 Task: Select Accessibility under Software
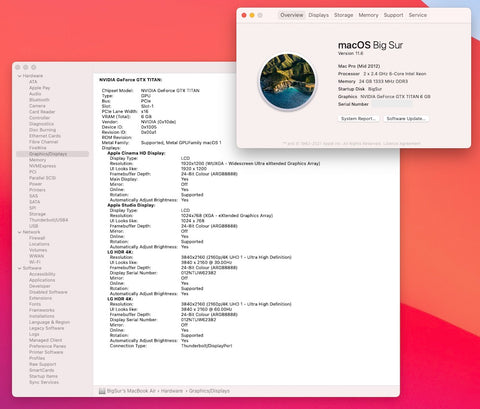42,274
